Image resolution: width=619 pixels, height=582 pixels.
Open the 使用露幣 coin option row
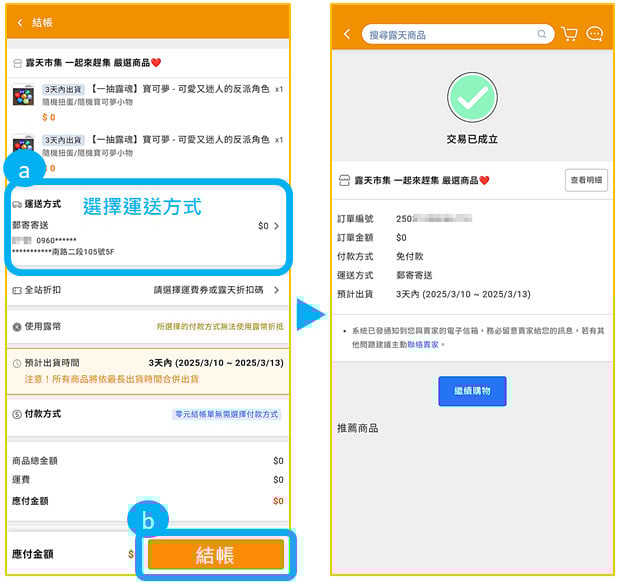click(147, 327)
